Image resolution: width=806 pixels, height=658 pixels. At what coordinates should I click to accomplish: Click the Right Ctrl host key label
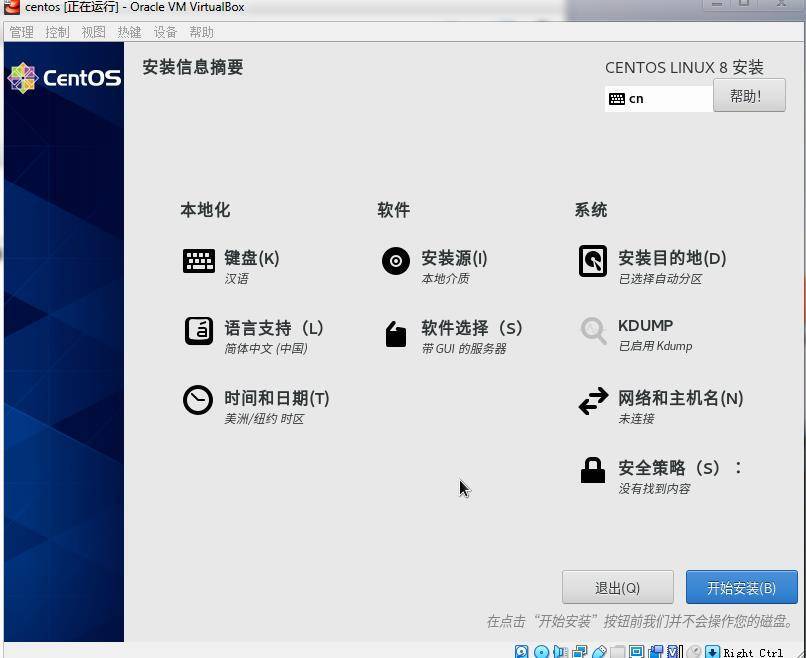(753, 652)
